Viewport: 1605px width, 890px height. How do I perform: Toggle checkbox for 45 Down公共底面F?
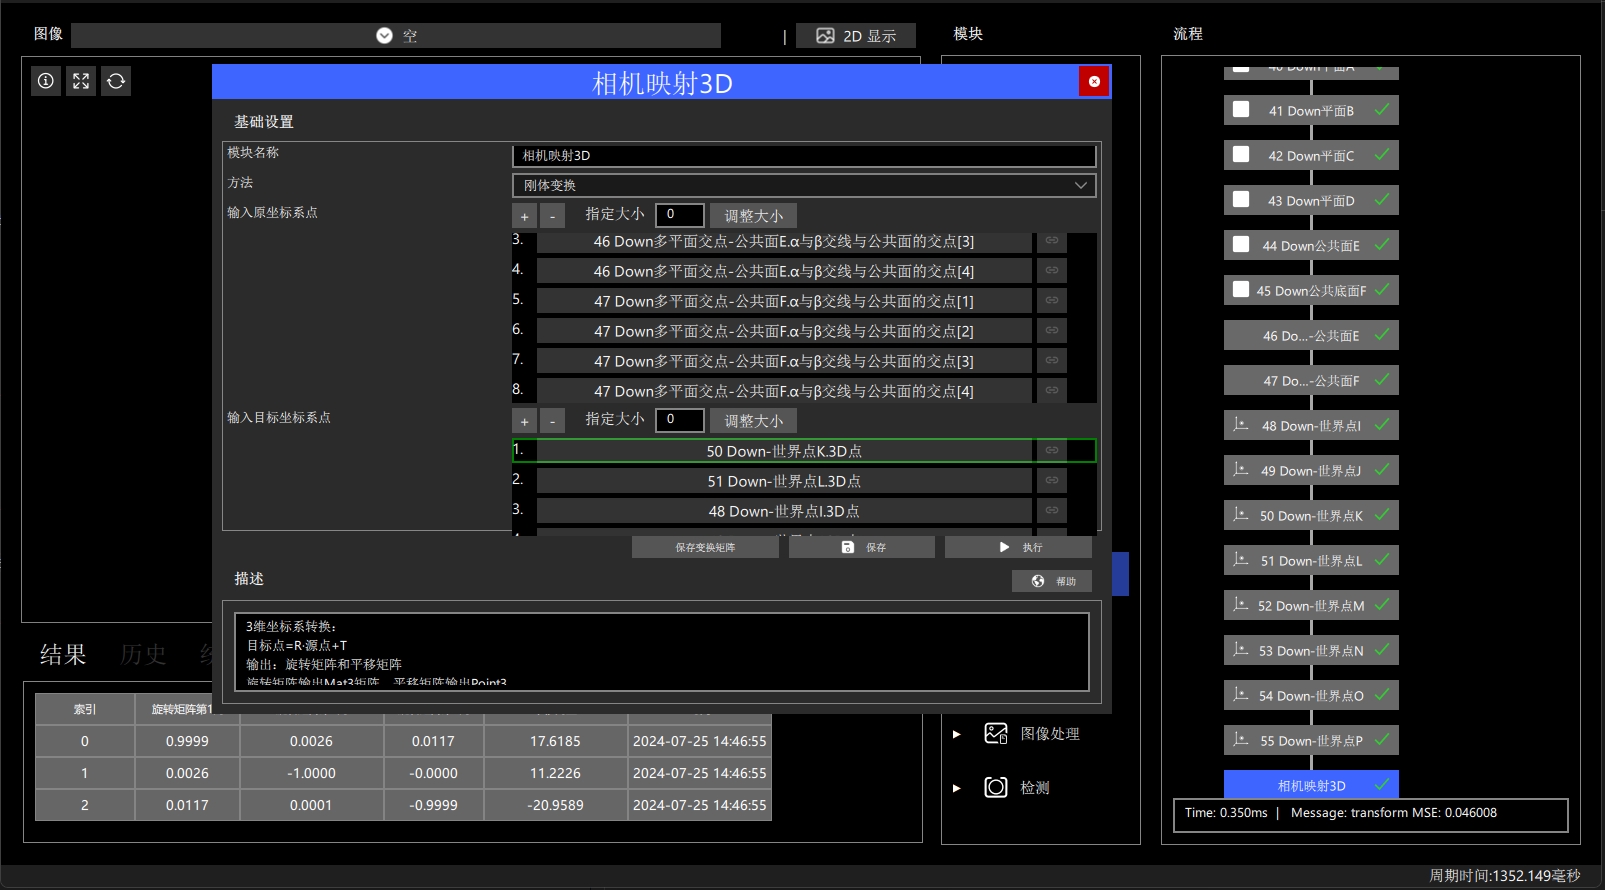pos(1241,290)
